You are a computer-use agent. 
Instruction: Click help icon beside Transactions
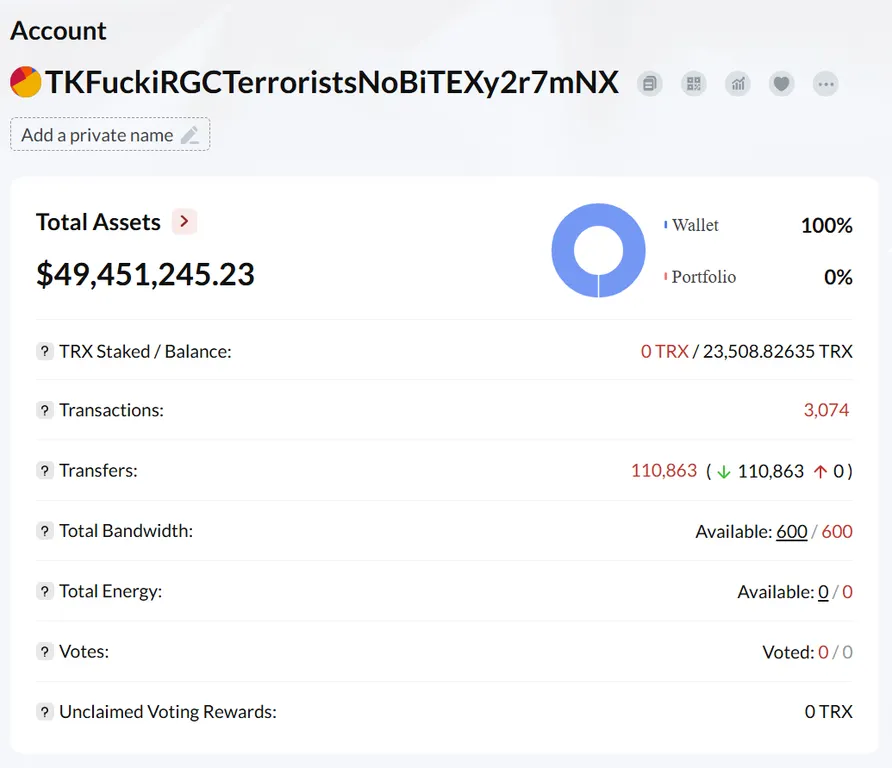click(x=44, y=410)
